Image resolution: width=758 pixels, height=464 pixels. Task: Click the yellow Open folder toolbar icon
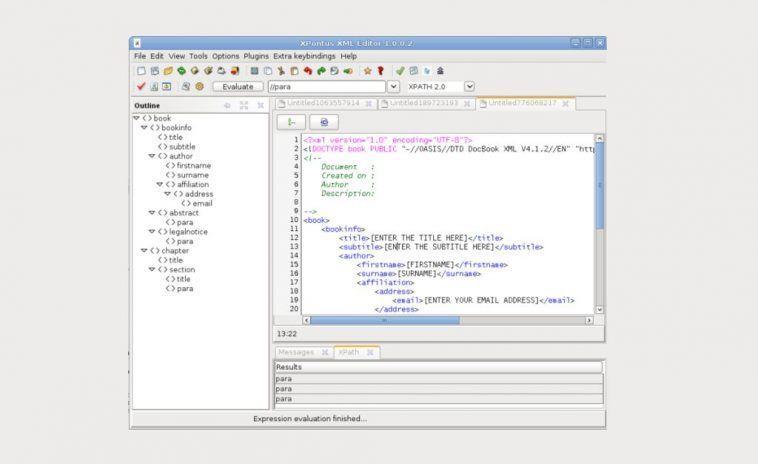tap(168, 71)
